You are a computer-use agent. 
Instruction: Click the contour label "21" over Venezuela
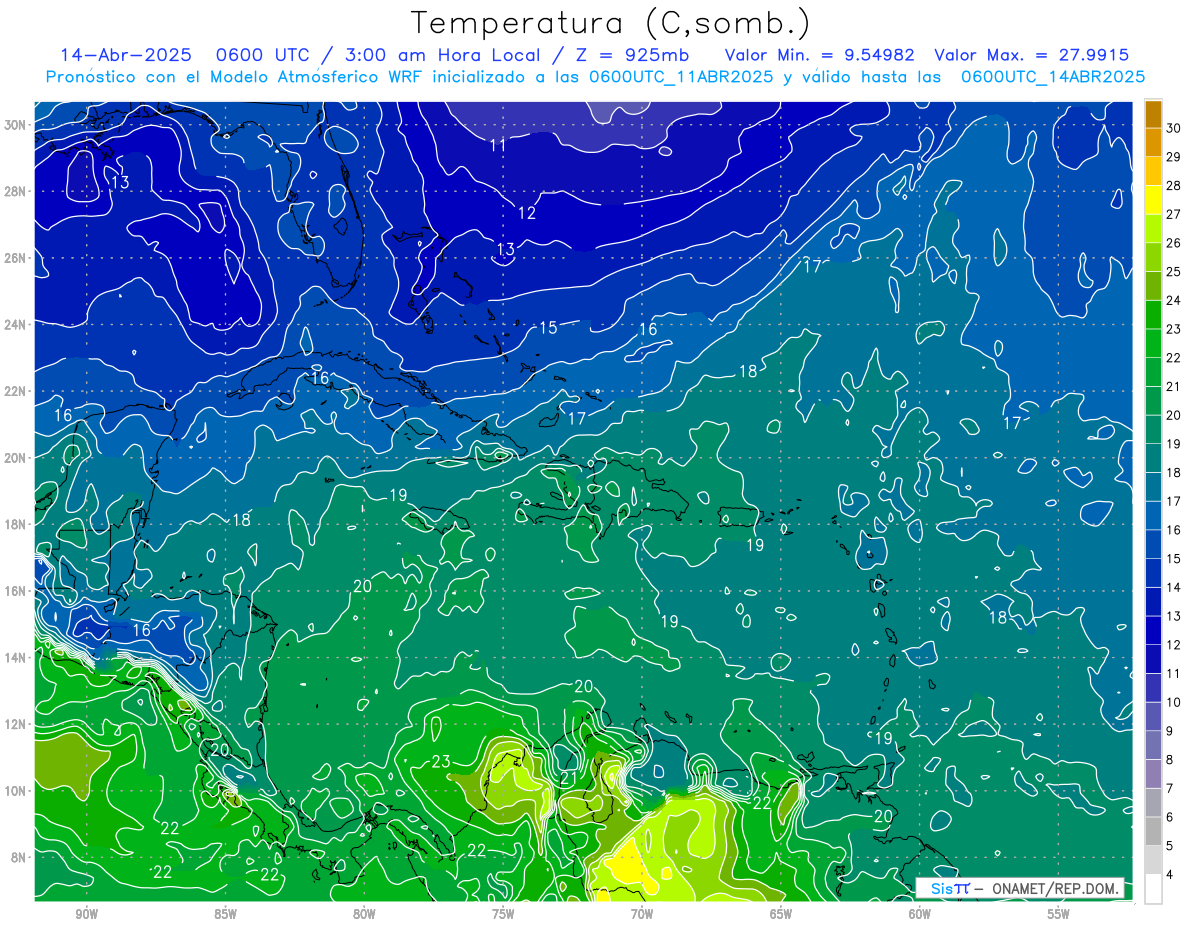click(568, 778)
